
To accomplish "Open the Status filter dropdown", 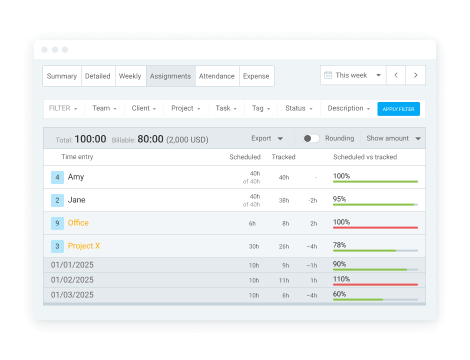I will pos(299,108).
